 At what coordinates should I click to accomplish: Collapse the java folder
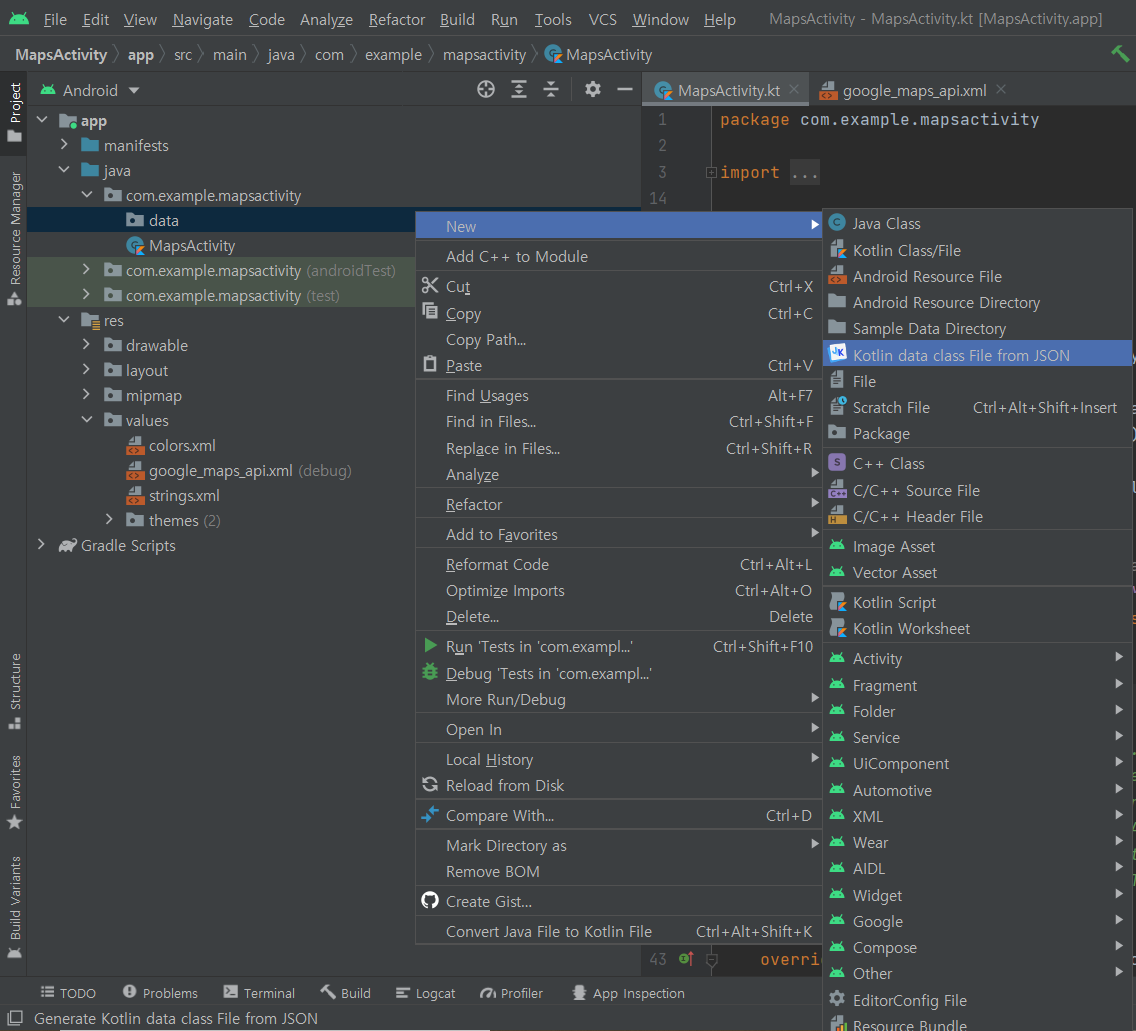pos(64,170)
